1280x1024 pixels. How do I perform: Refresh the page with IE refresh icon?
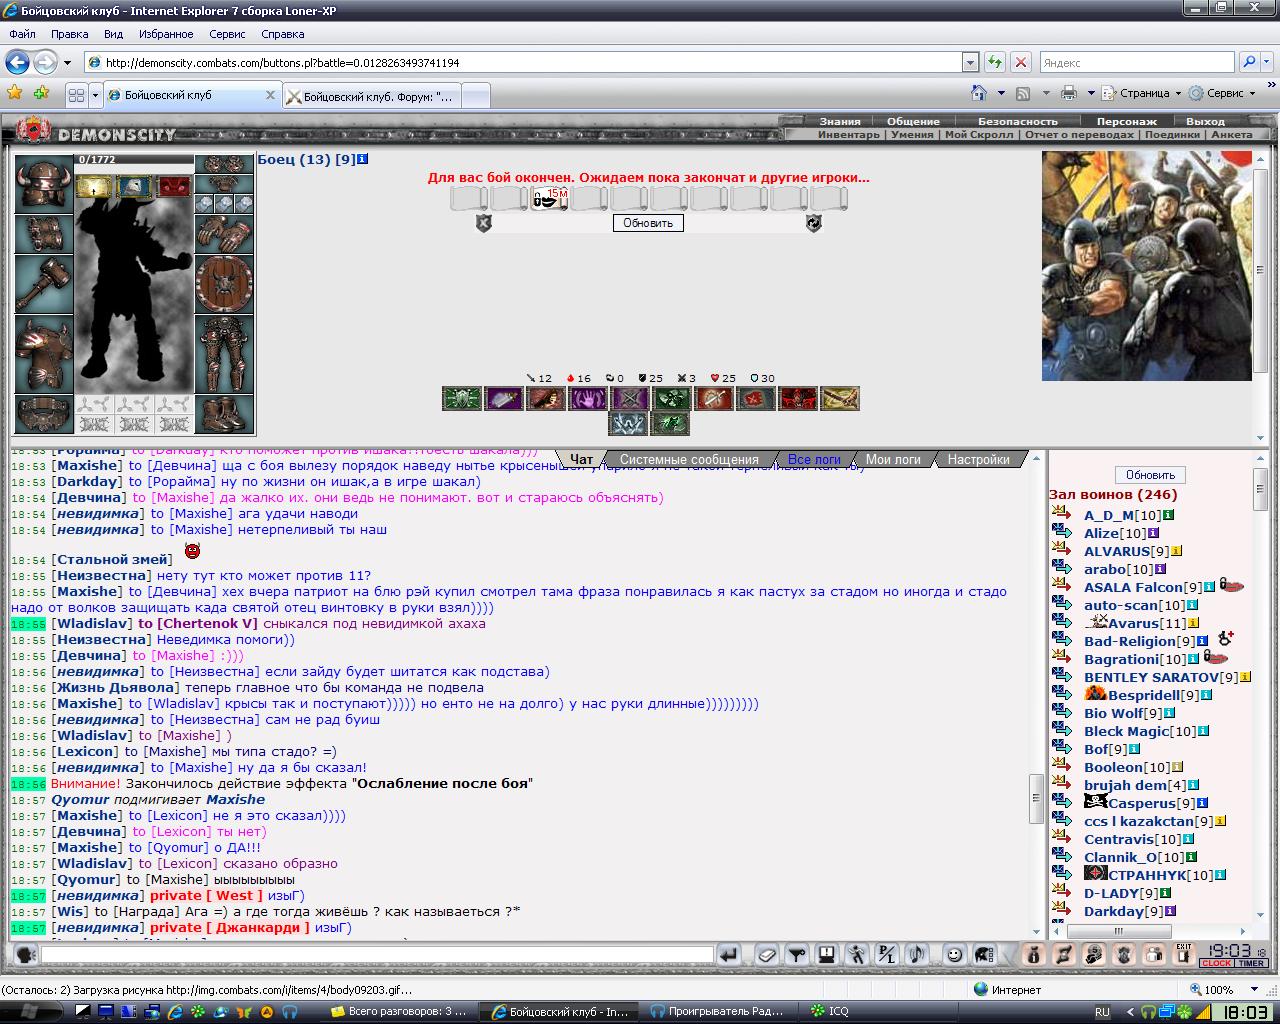click(x=994, y=62)
